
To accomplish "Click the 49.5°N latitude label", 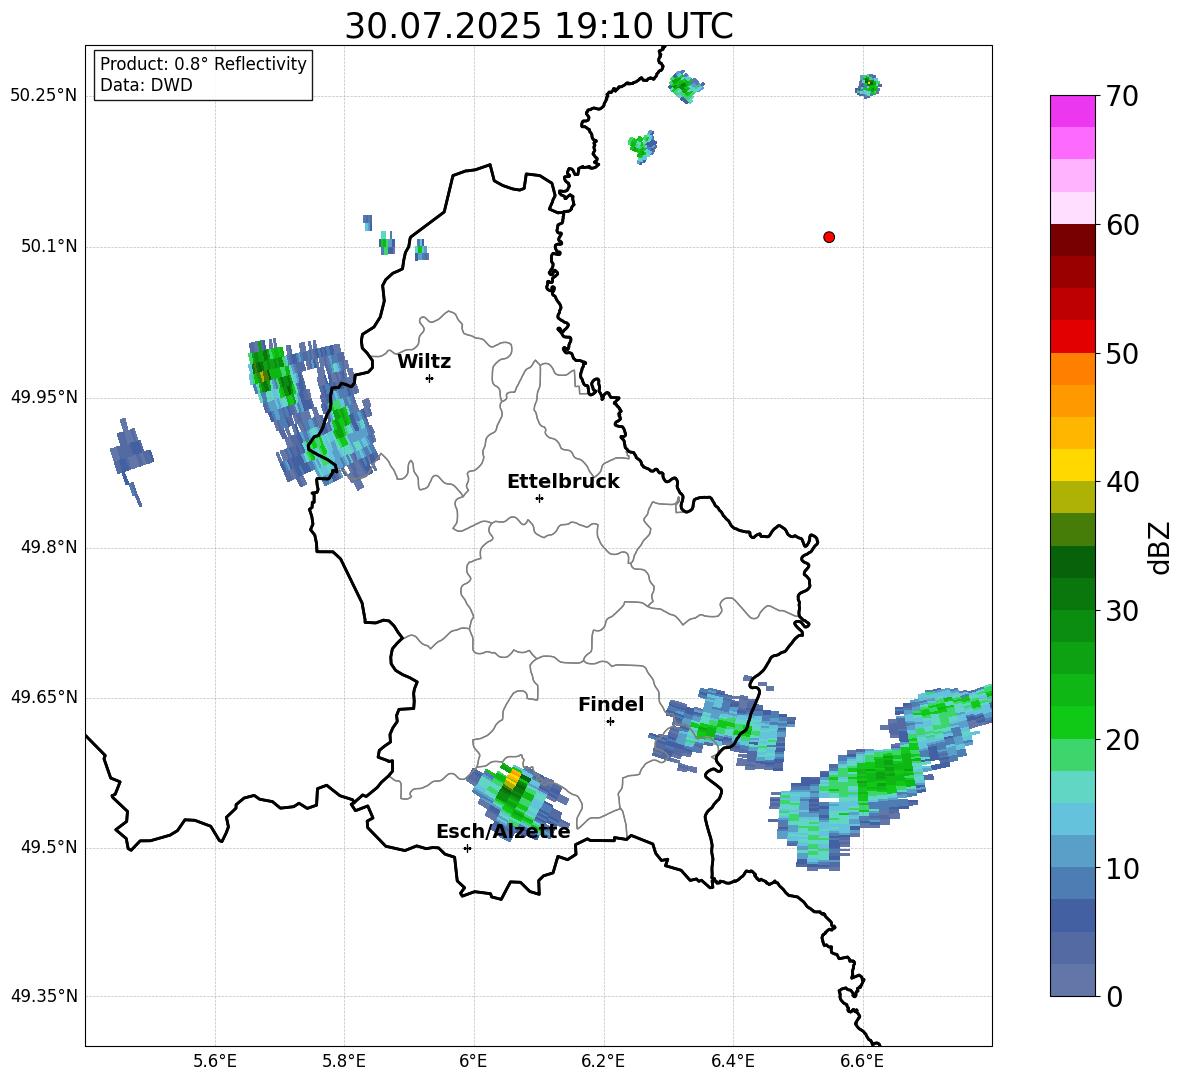I will 49,848.
